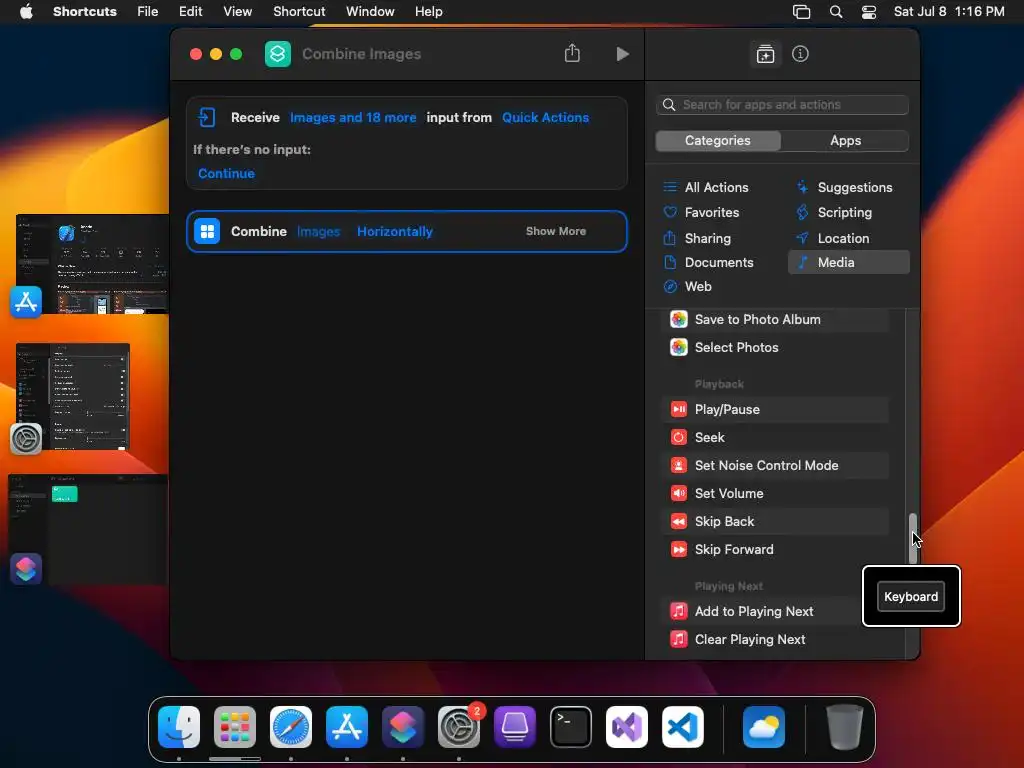1024x768 pixels.
Task: Click the actions search field
Action: pyautogui.click(x=782, y=105)
